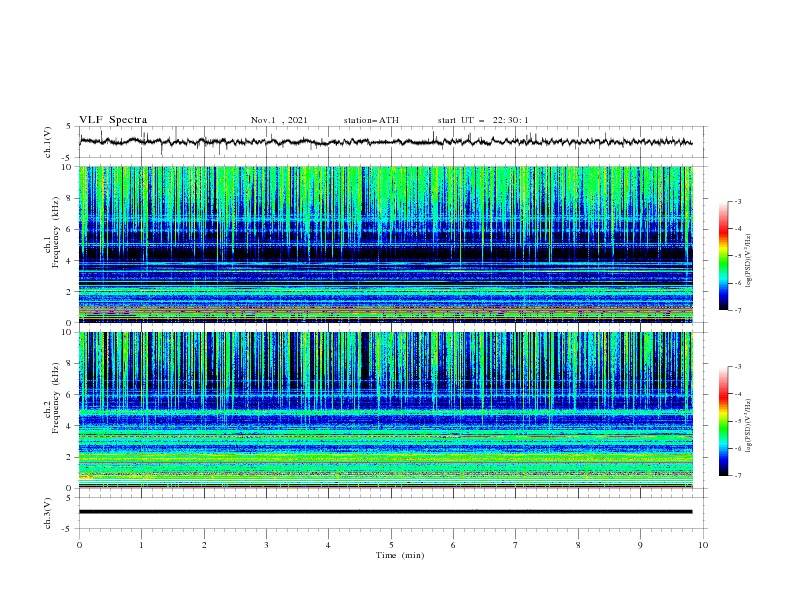The width and height of the screenshot is (792, 612).
Task: Click the "ch.2 Frequency (kHz)" axis label
Action: click(52, 398)
